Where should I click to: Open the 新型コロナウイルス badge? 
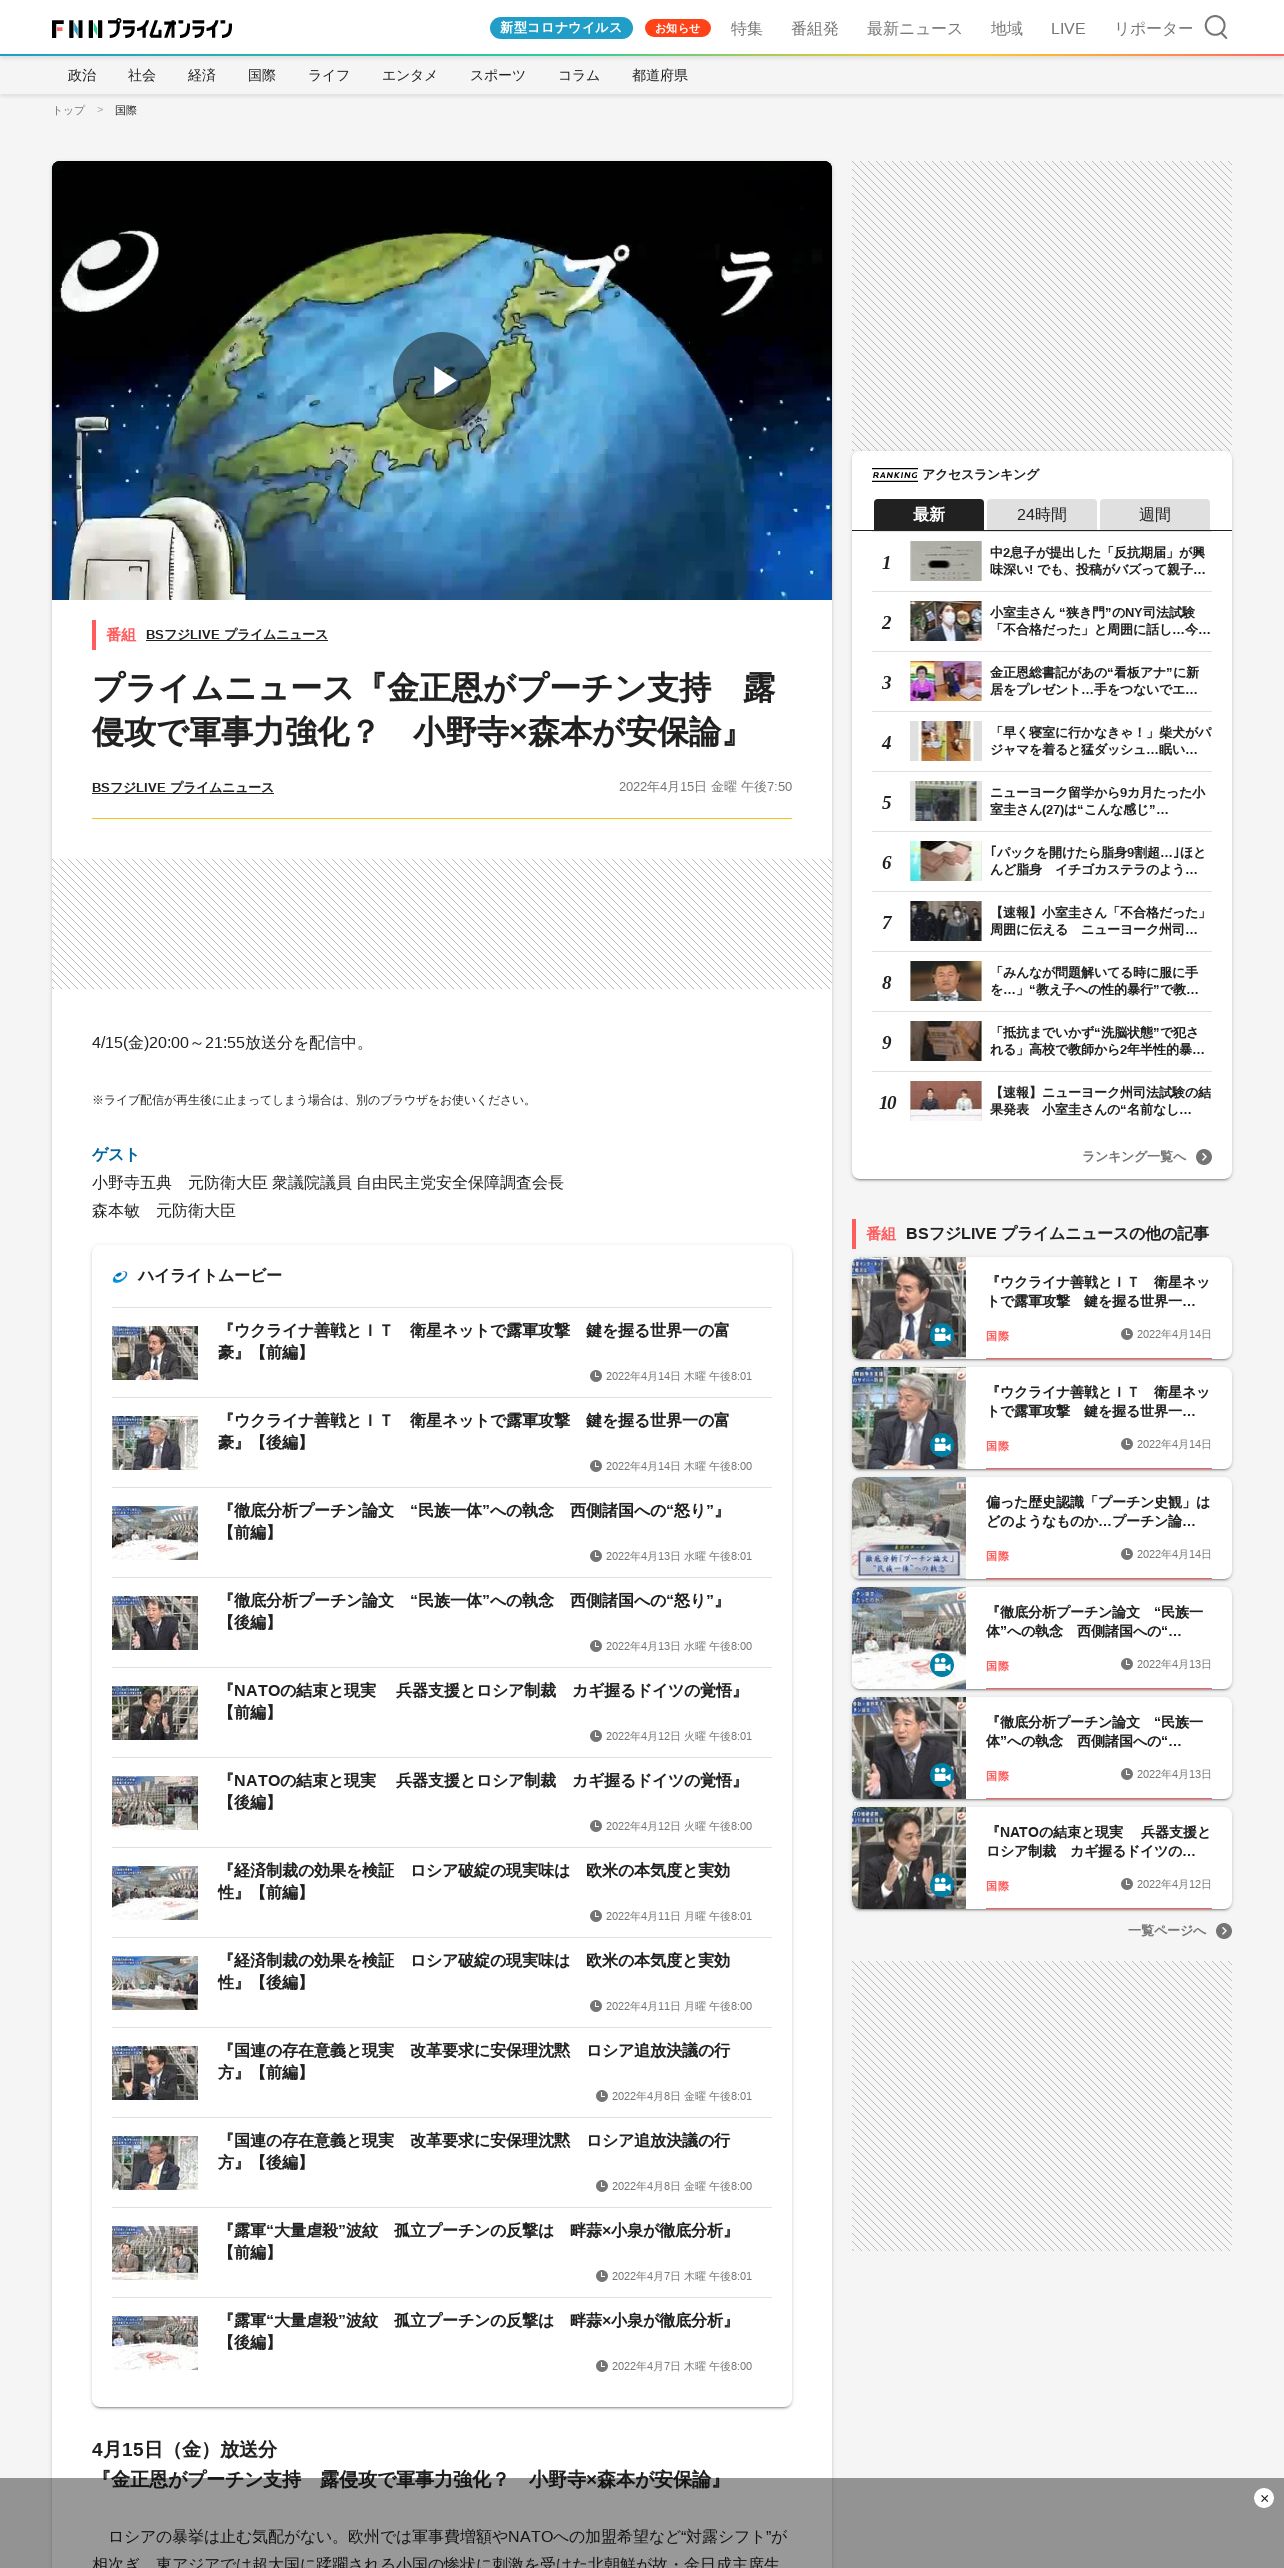[561, 28]
